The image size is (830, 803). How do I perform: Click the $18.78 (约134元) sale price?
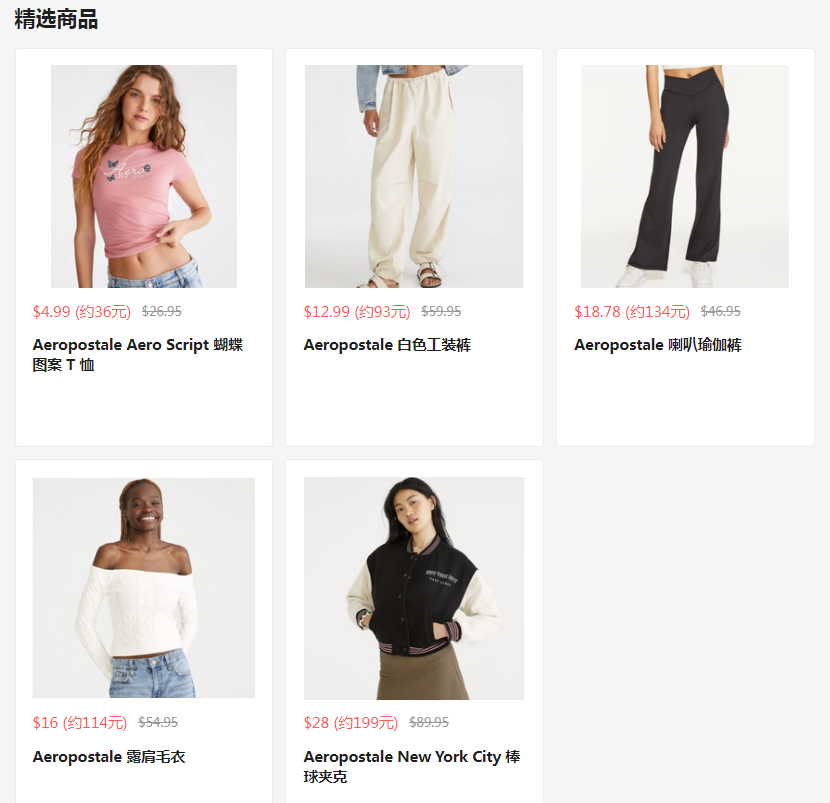tap(632, 312)
